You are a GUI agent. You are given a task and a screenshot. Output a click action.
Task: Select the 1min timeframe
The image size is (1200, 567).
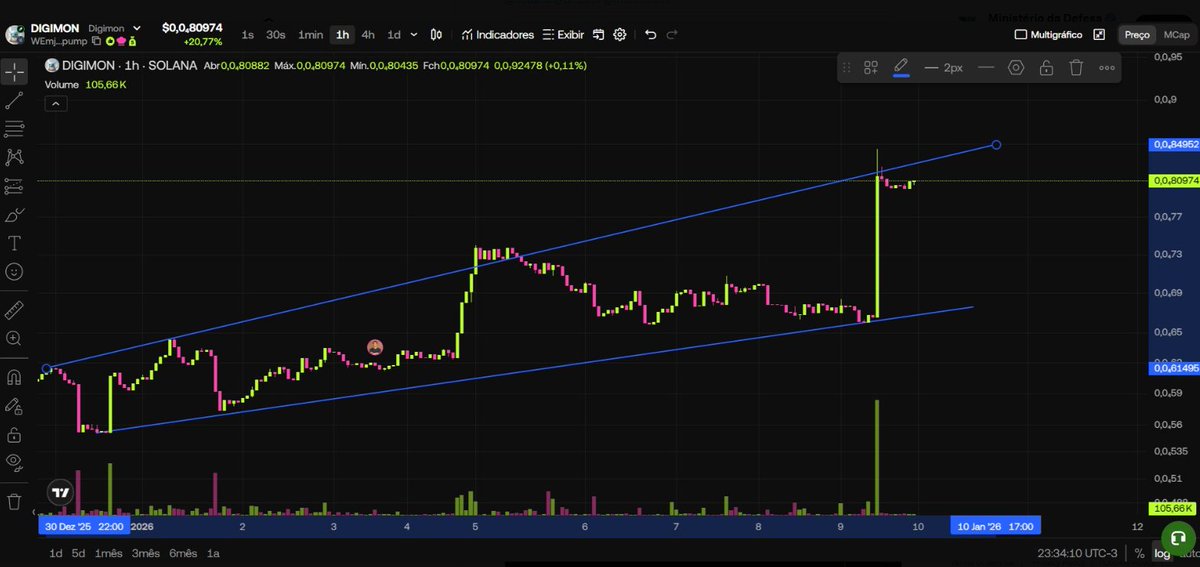(x=310, y=34)
